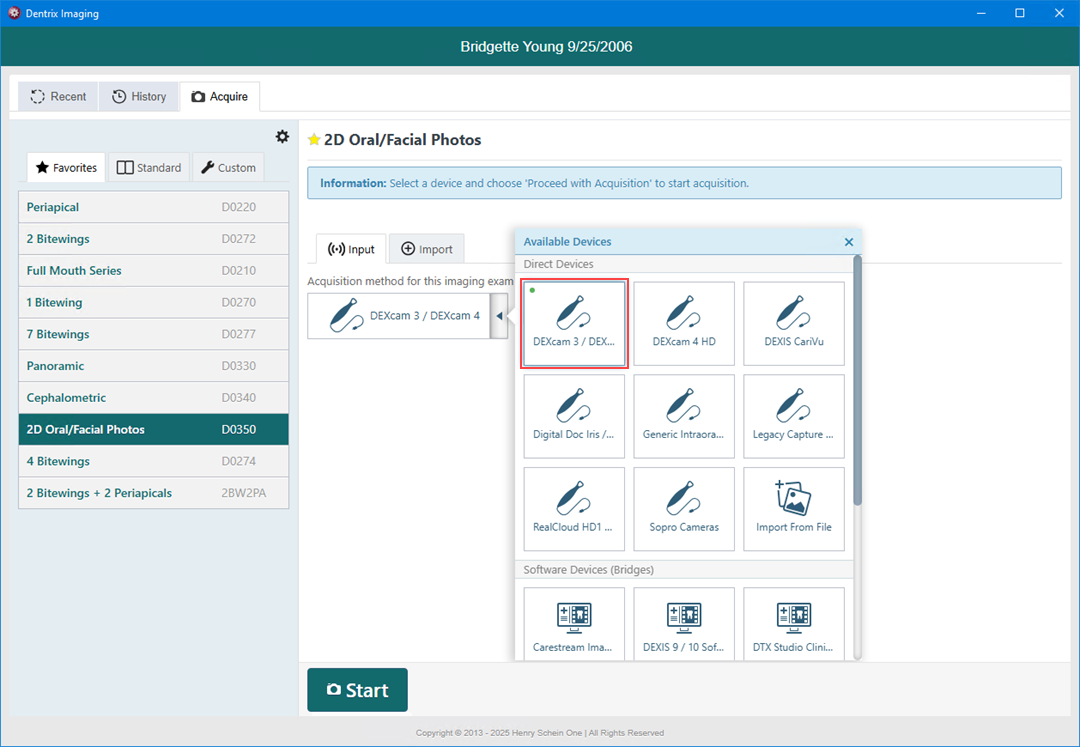This screenshot has height=747, width=1080.
Task: Open the acquisition settings gear
Action: 282,137
